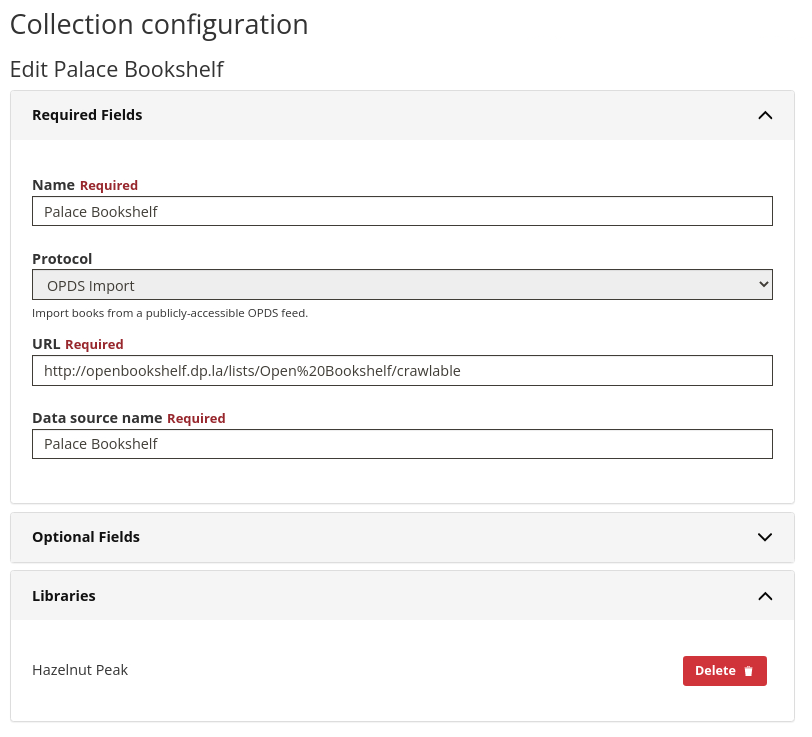Collapse Required Fields using its chevron icon
Screen dimensions: 812x737
pos(765,115)
